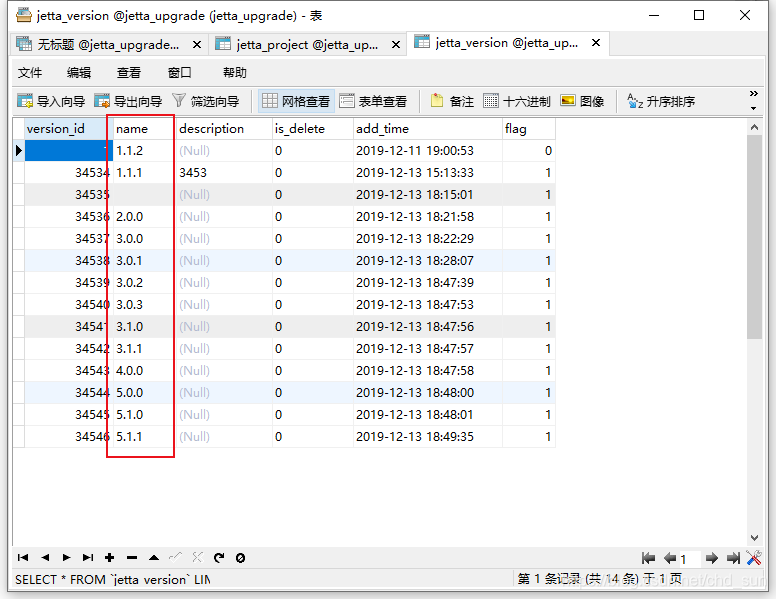Open the 文件 menu
Screen dimensions: 776x599
coord(30,73)
